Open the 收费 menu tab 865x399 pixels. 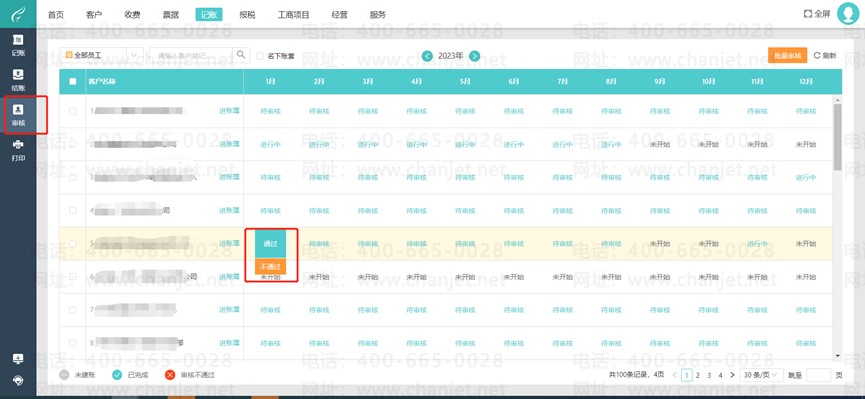tap(132, 15)
